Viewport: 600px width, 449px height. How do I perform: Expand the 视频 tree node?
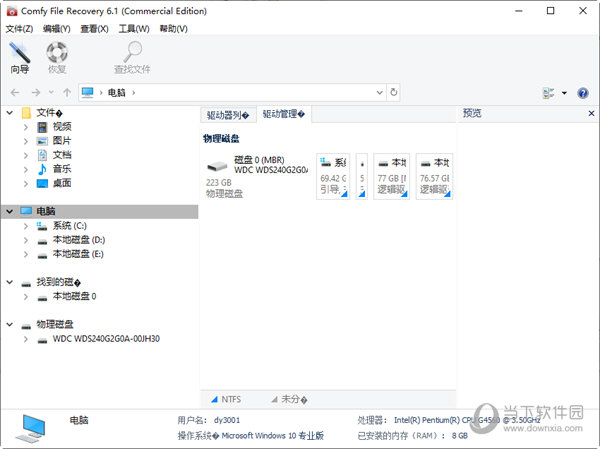pyautogui.click(x=26, y=127)
